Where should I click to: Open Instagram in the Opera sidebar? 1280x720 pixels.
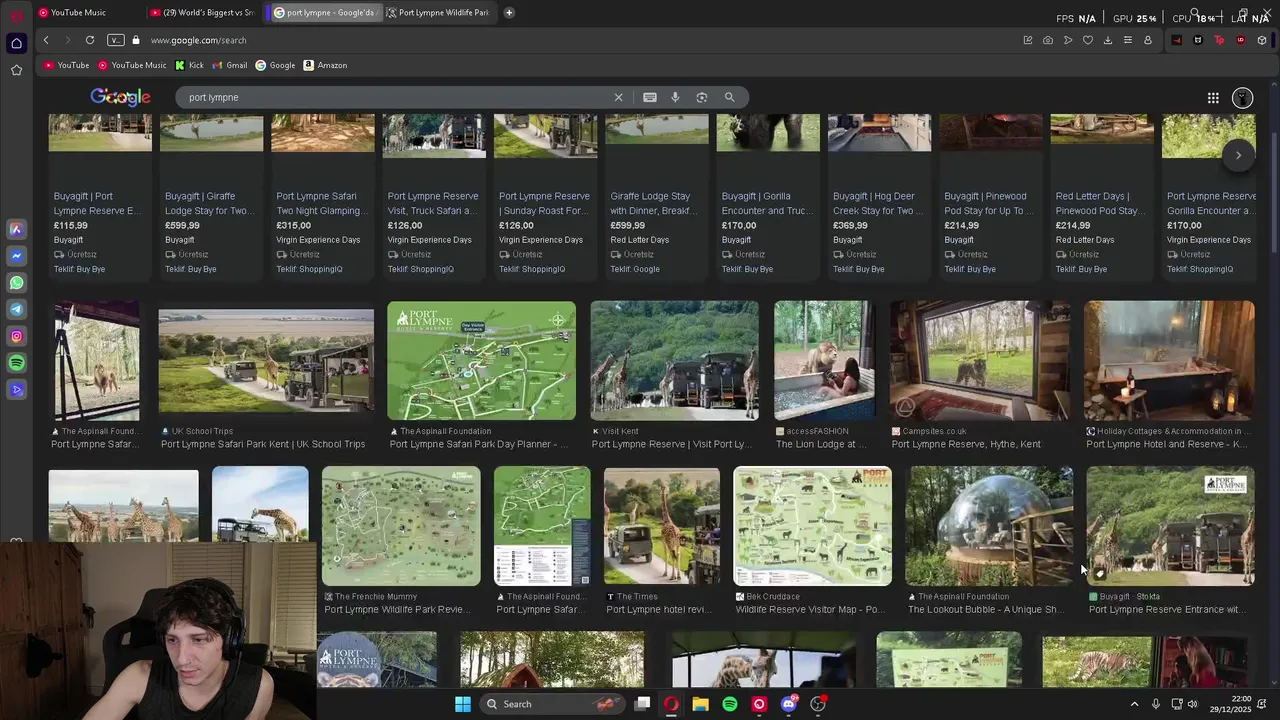(16, 337)
